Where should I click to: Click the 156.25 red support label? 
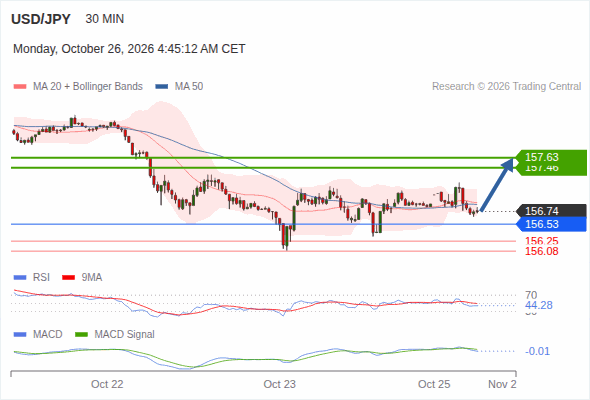pyautogui.click(x=541, y=241)
